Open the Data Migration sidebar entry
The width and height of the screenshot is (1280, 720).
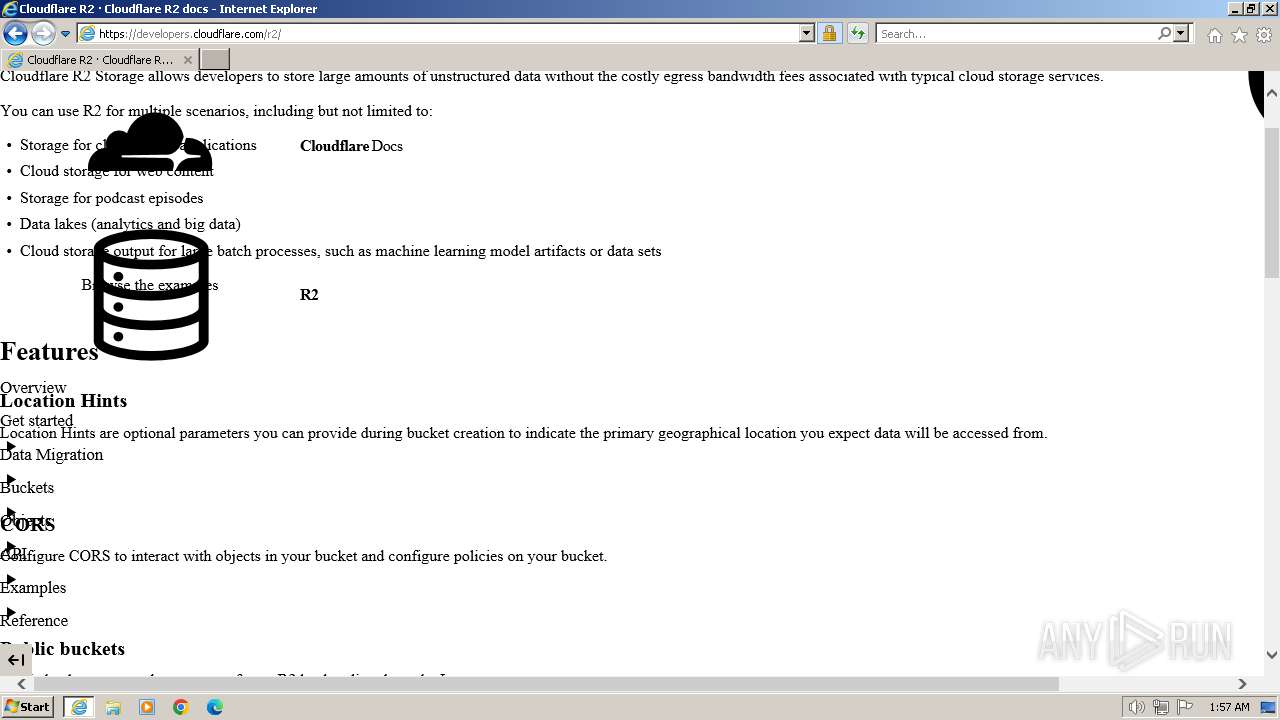[x=51, y=455]
